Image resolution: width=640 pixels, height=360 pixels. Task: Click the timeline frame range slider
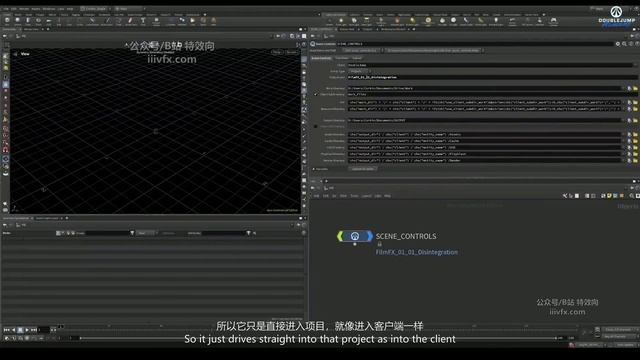pyautogui.click(x=318, y=338)
